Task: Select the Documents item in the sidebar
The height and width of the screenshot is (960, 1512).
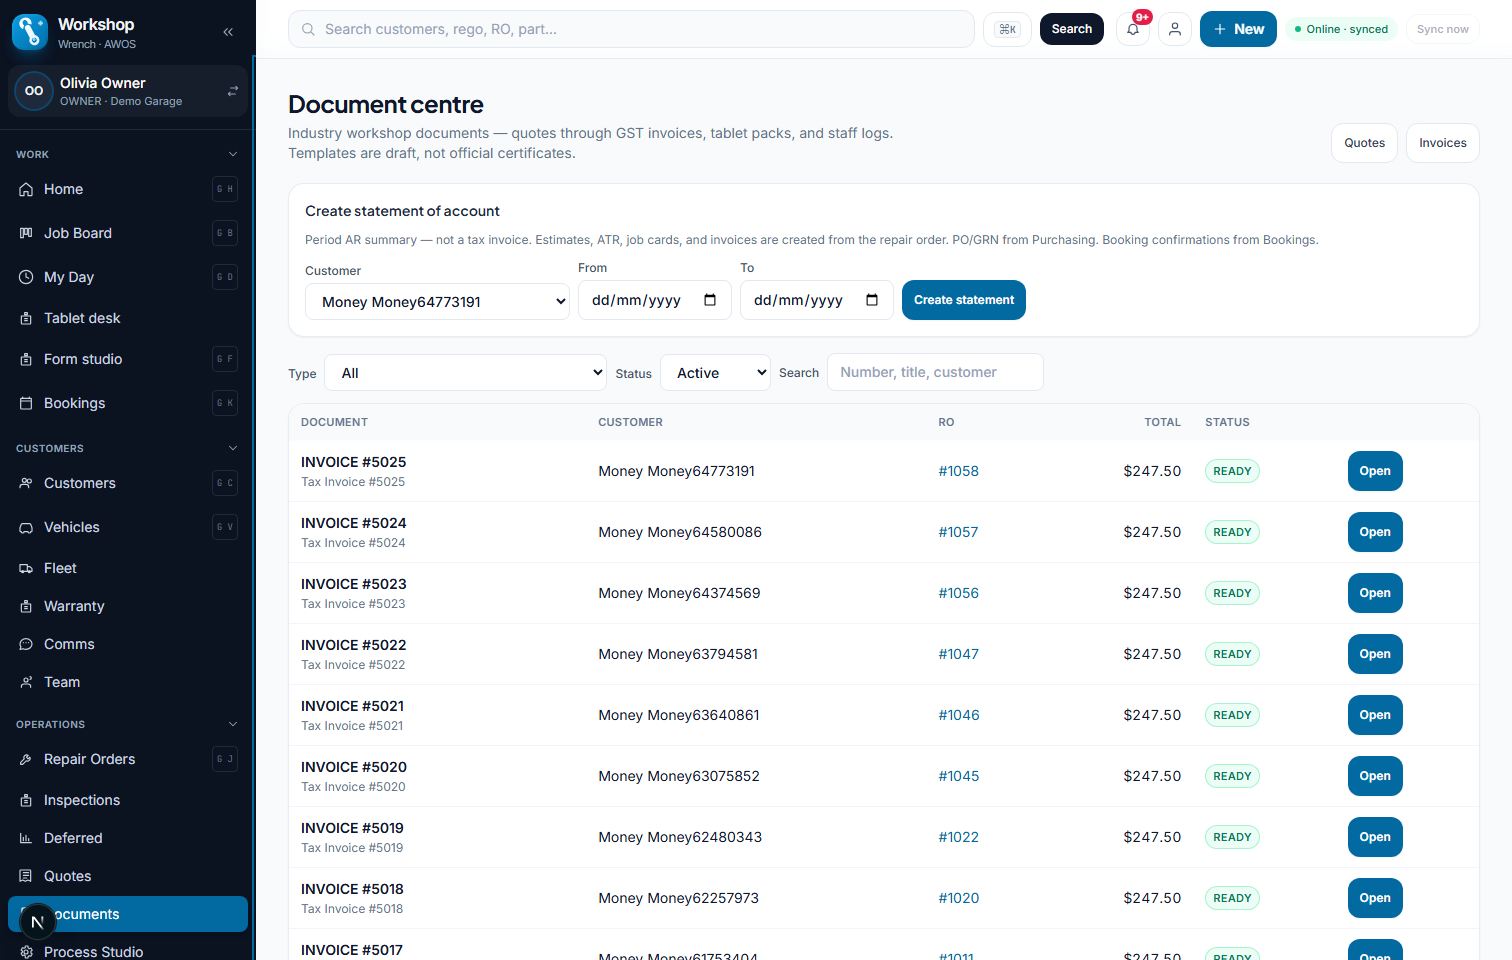Action: click(x=128, y=914)
